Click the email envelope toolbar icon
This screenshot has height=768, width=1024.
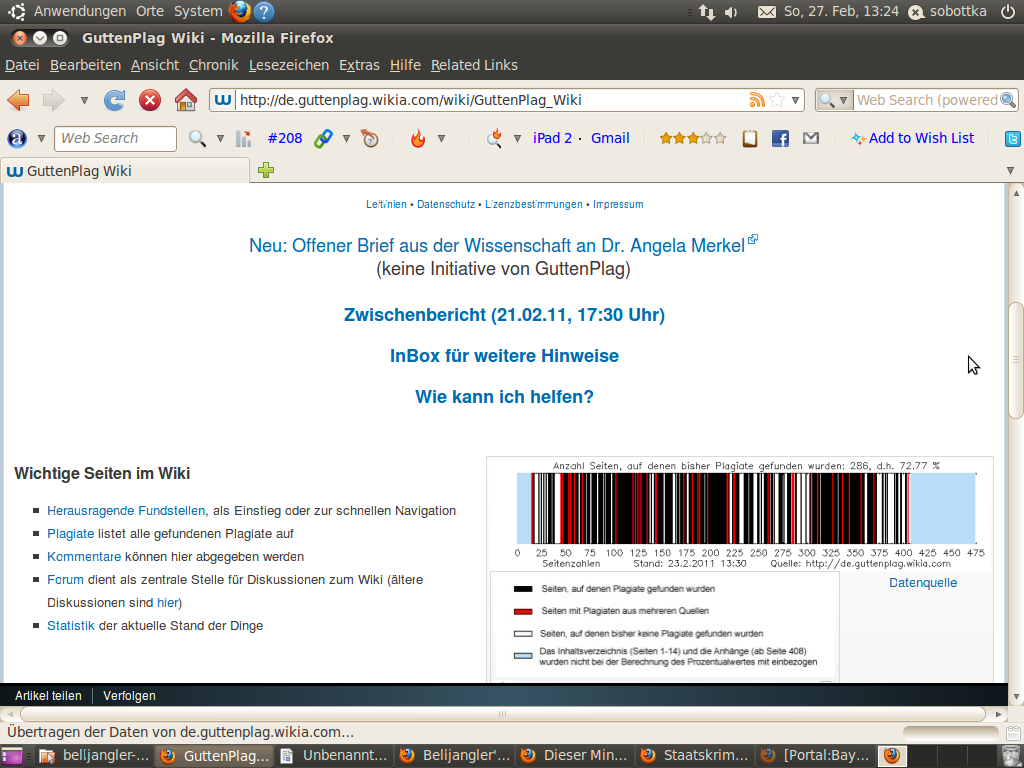[811, 138]
